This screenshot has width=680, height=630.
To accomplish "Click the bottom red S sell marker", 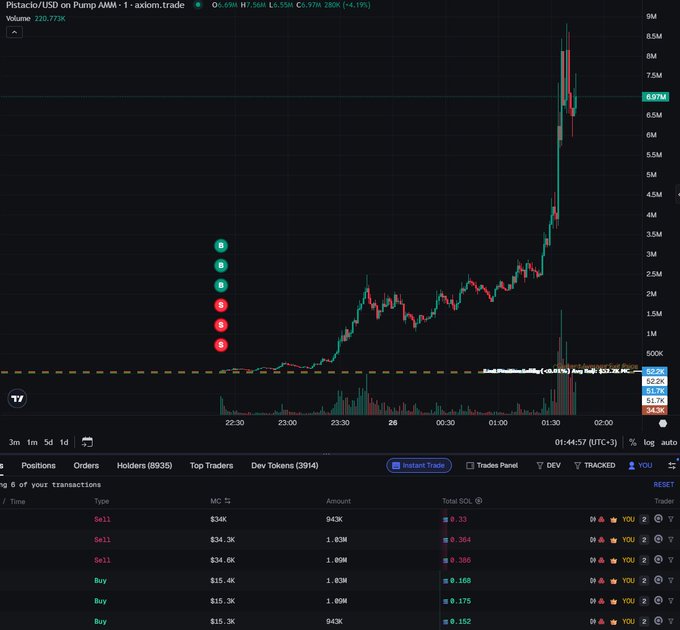I will click(x=221, y=345).
